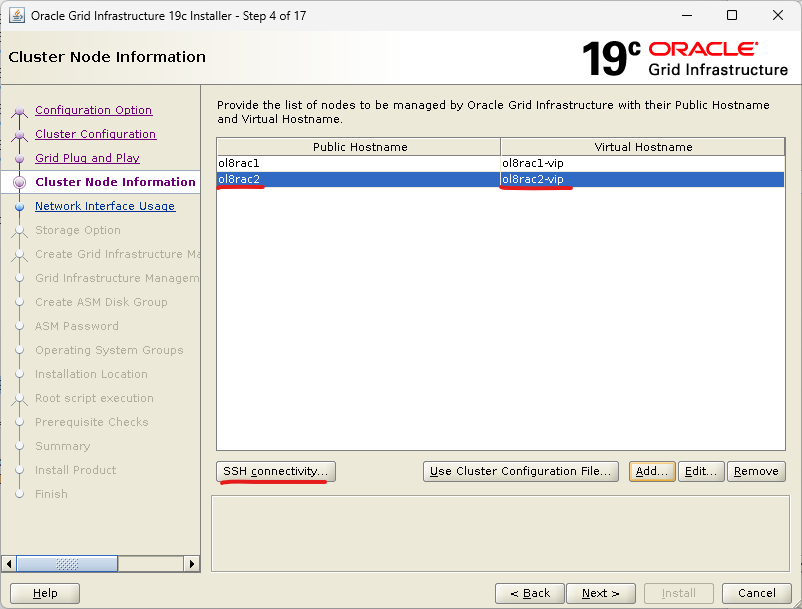Add a new cluster node
The image size is (802, 609).
click(652, 471)
